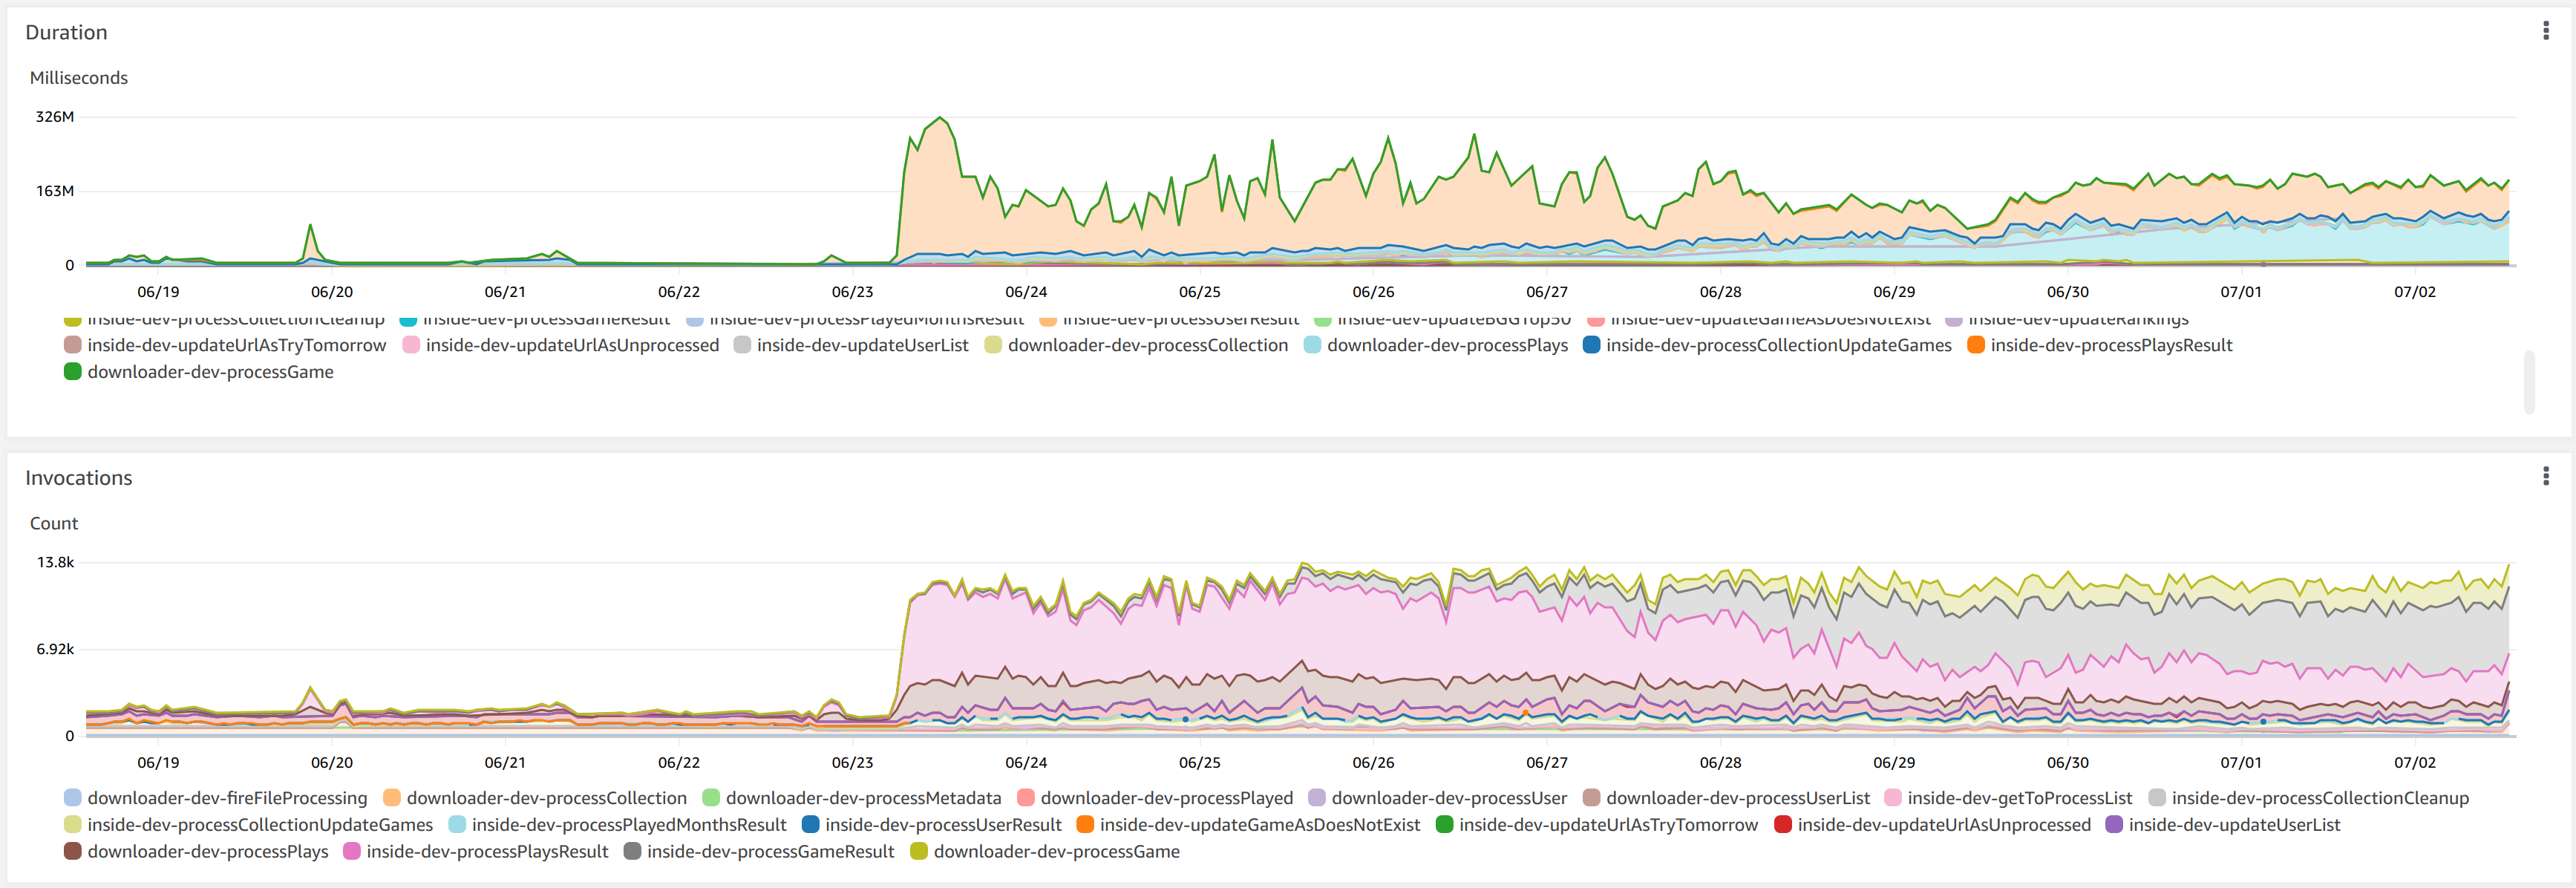
Task: Click the red inside-dev-updateUrlAsUnprocessed icon in Invocations
Action: (1783, 824)
